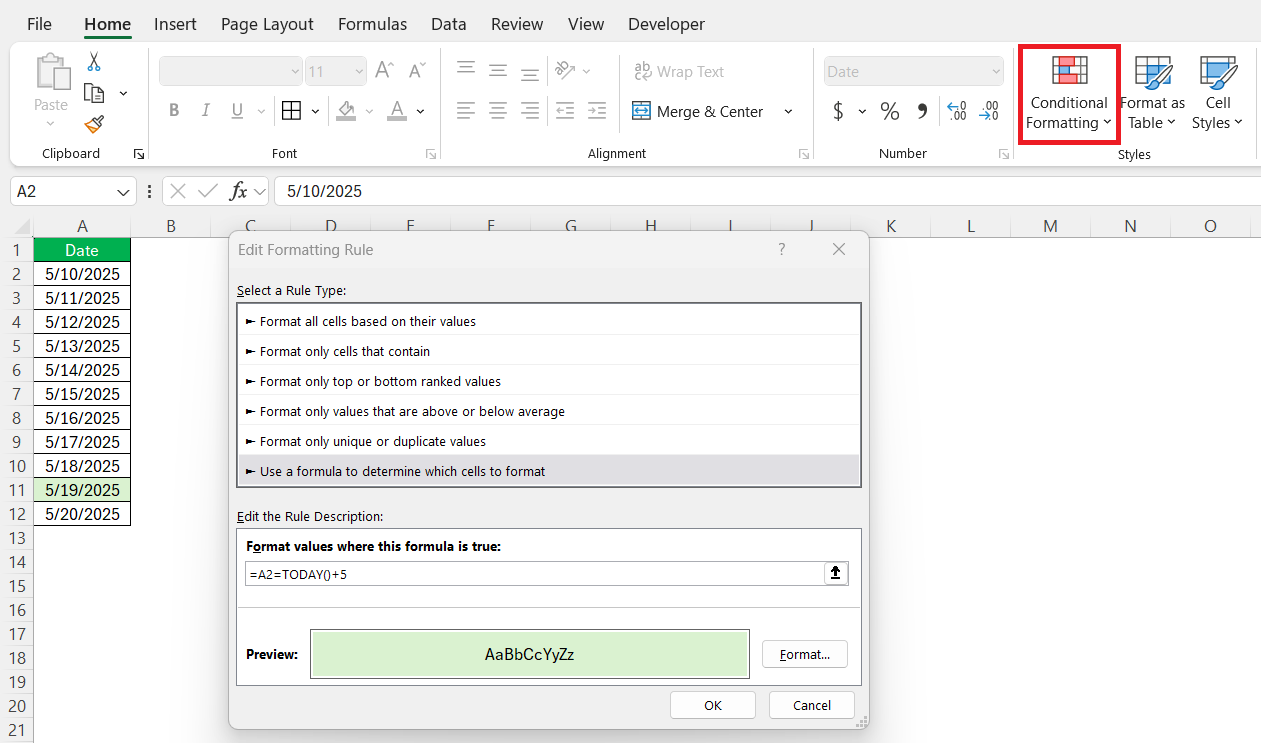Viewport: 1261px width, 743px height.
Task: Select the Format Painter brush
Action: click(94, 123)
